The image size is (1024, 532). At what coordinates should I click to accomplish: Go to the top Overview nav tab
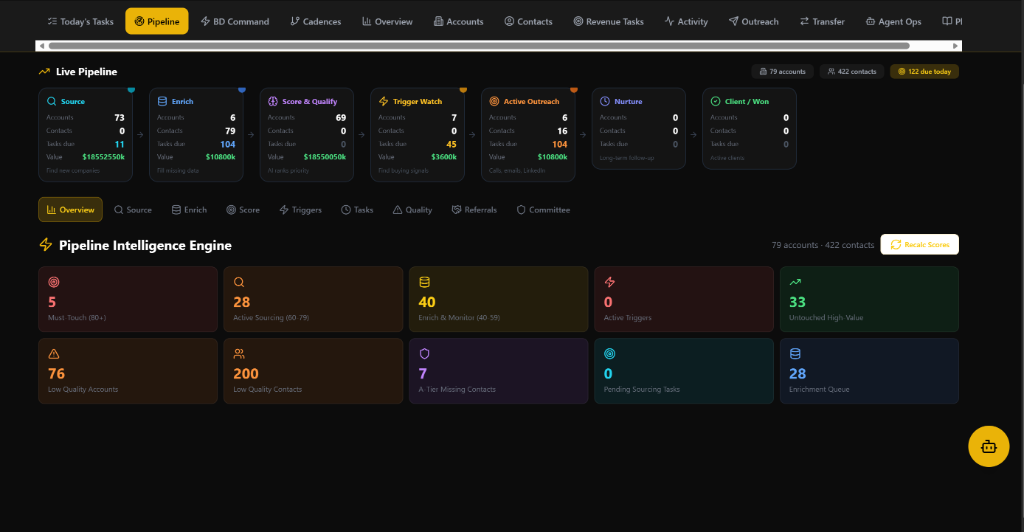click(x=387, y=22)
